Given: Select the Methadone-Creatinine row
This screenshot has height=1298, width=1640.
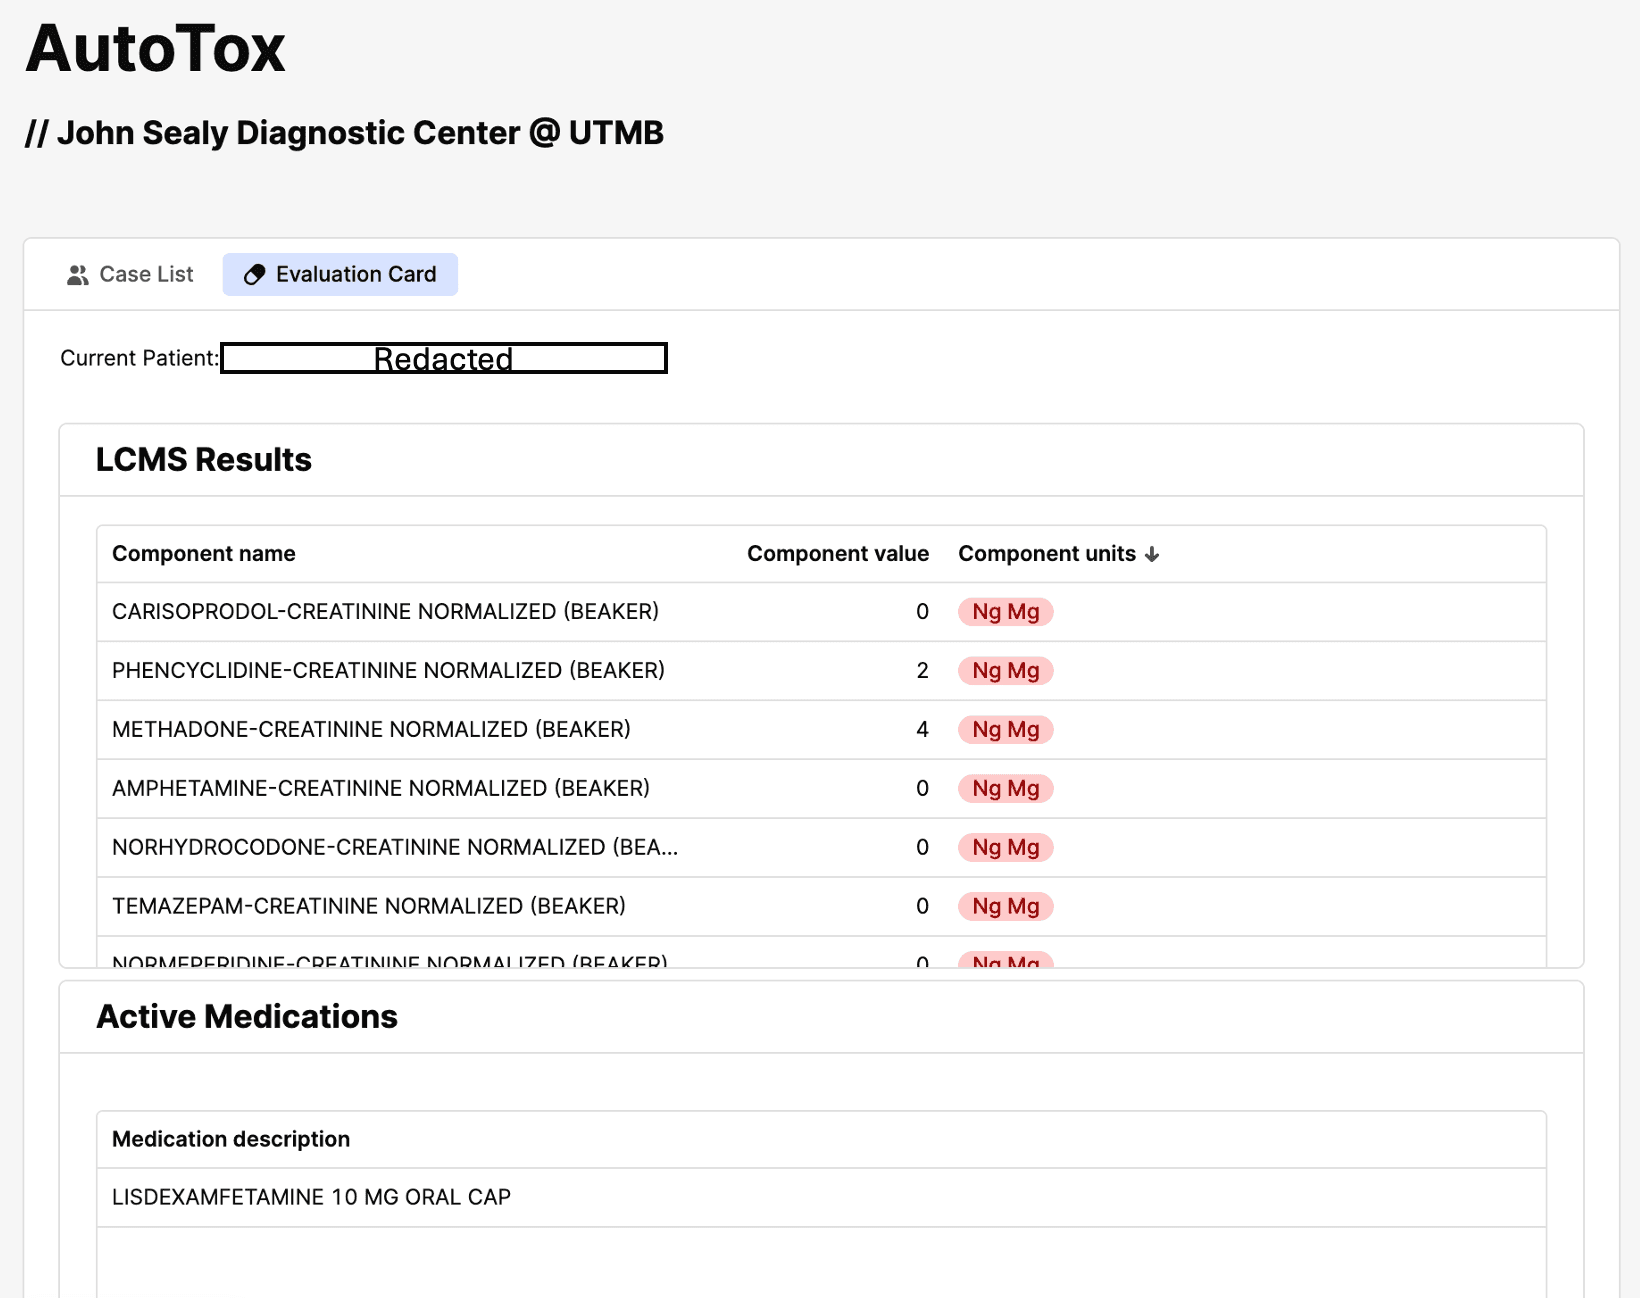Looking at the screenshot, I should [371, 730].
